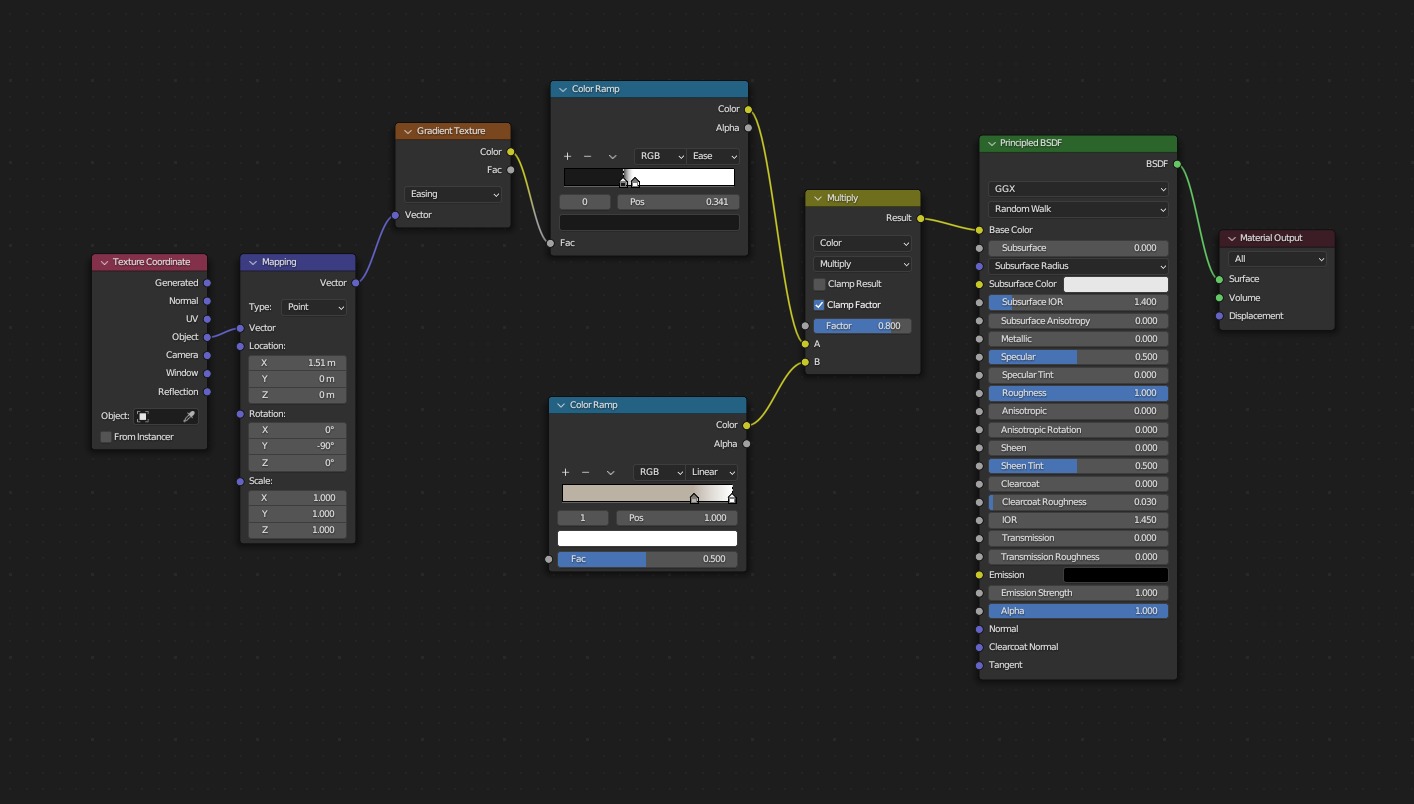Click the Roughness slider in Principled BSDF
The image size is (1414, 804).
click(x=1078, y=393)
